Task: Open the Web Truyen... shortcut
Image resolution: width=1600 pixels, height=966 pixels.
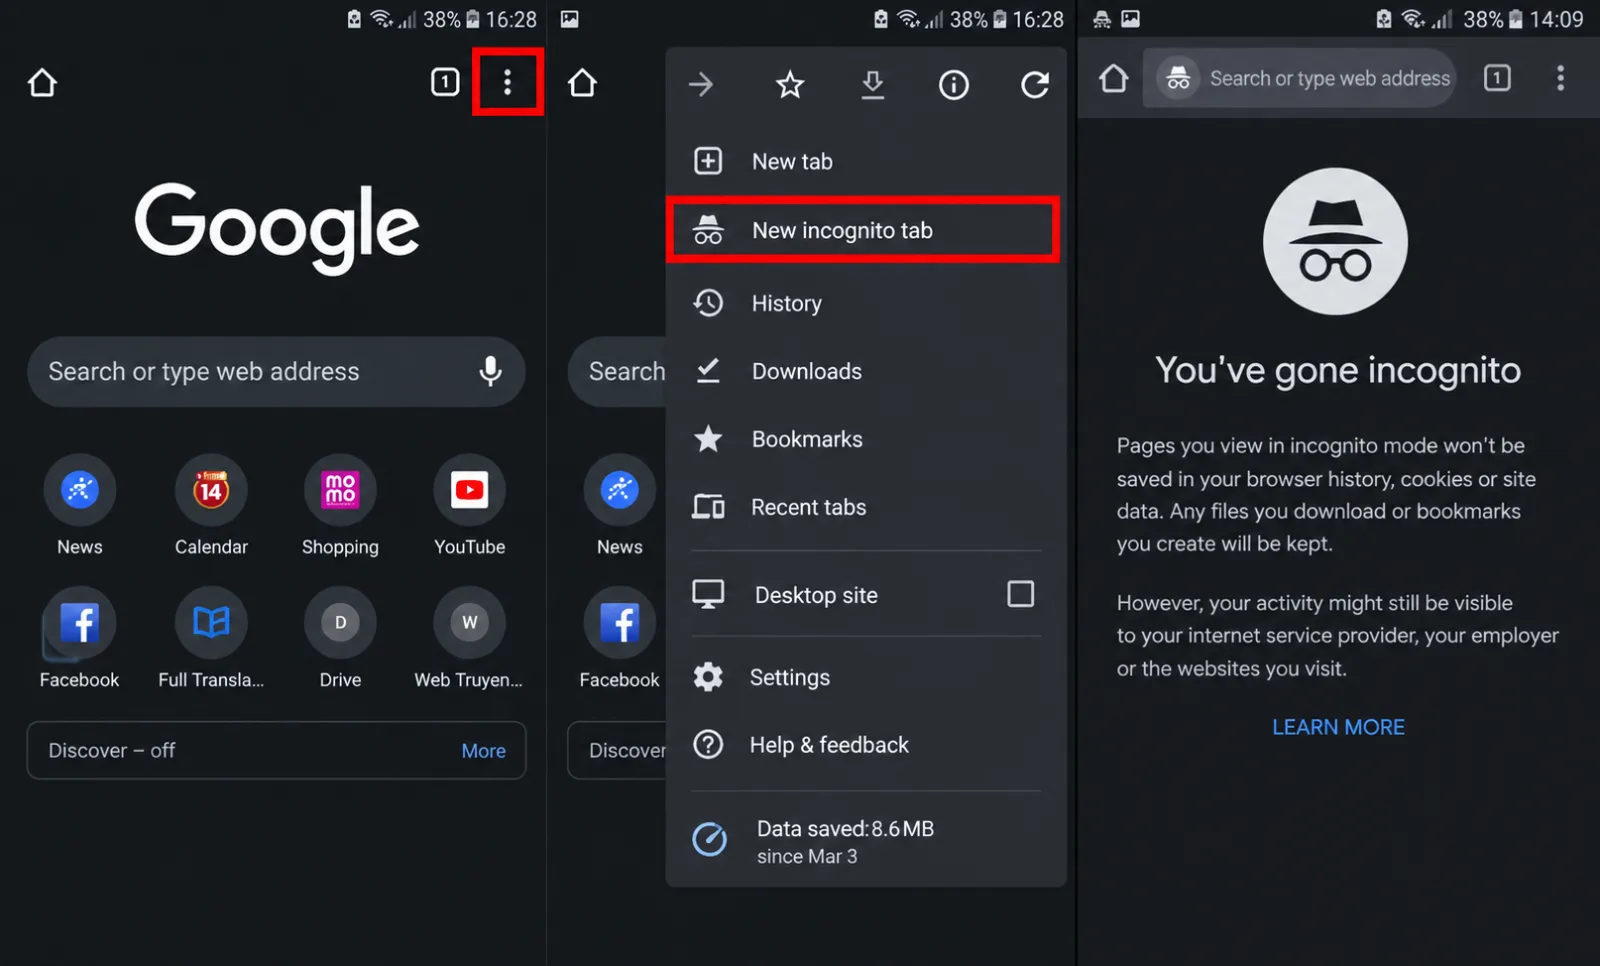Action: (469, 639)
